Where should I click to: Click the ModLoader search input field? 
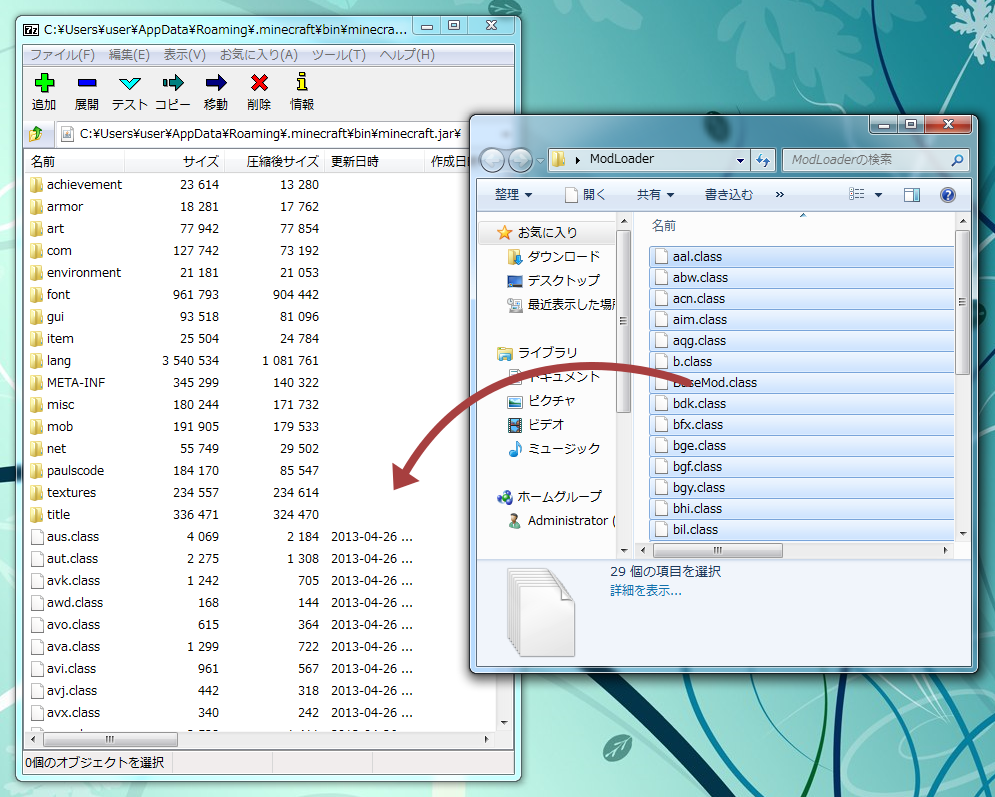(867, 160)
